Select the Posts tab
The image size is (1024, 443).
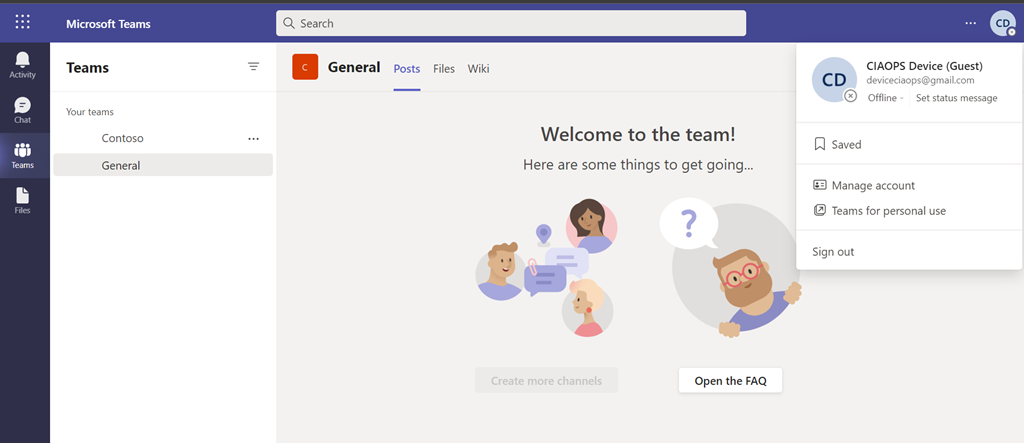tap(407, 69)
